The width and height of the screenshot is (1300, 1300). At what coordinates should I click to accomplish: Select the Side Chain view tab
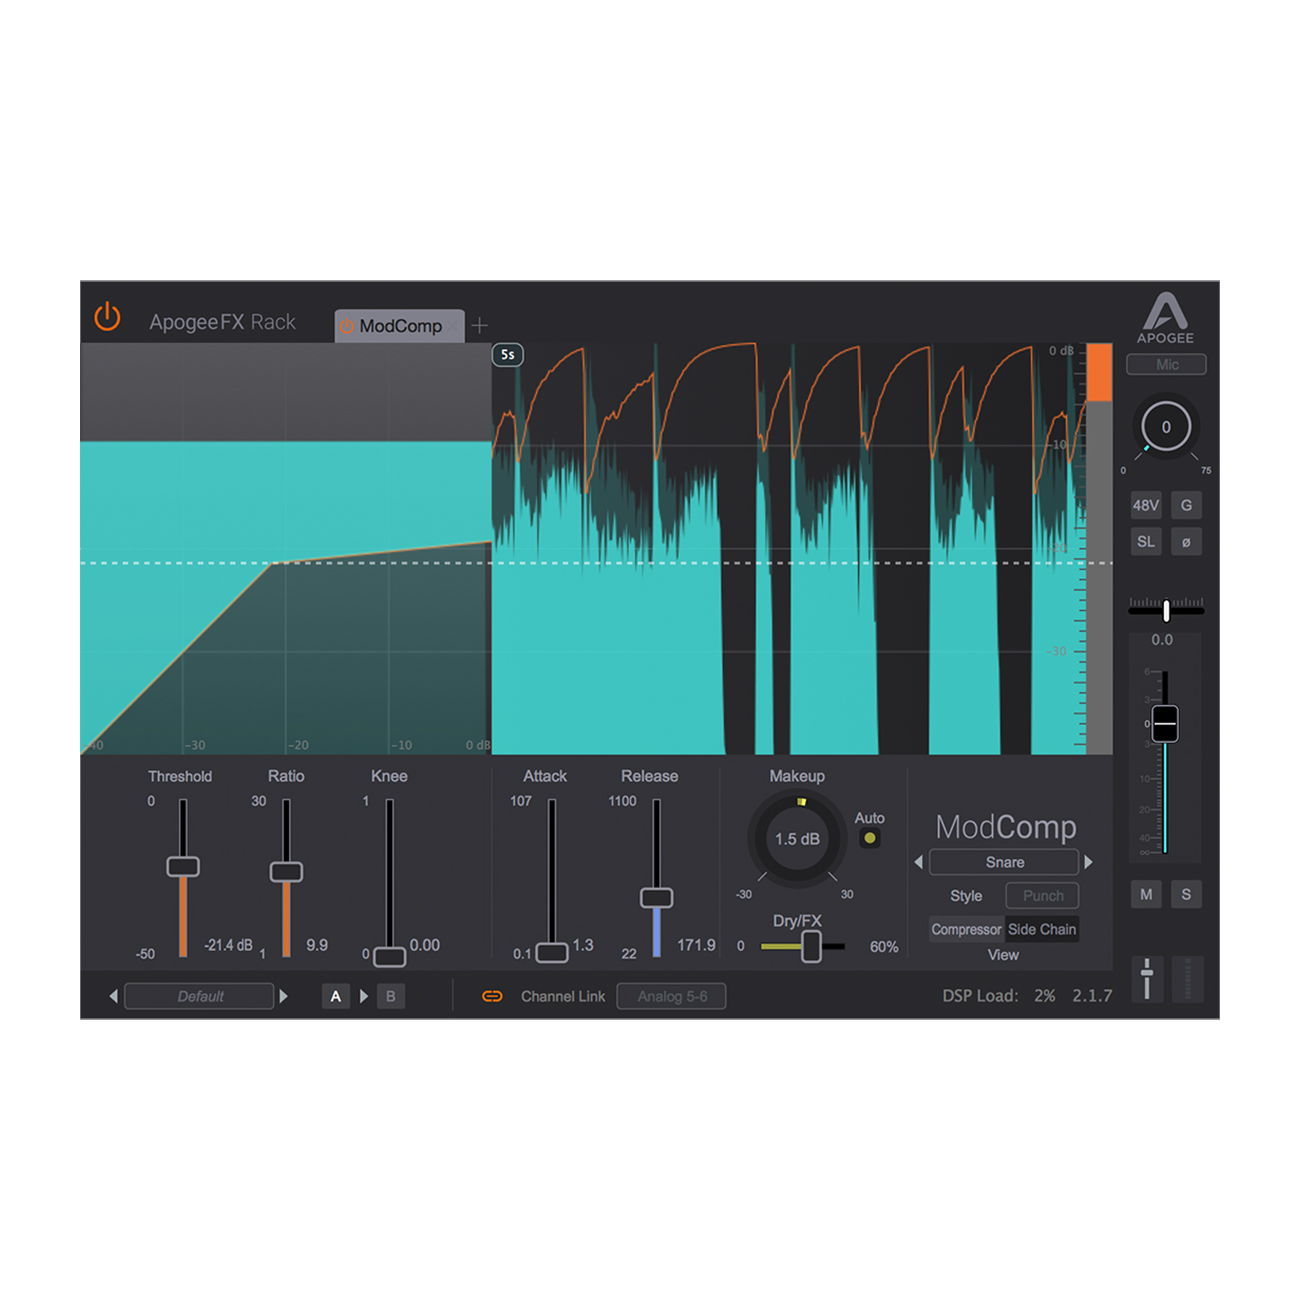(1042, 929)
